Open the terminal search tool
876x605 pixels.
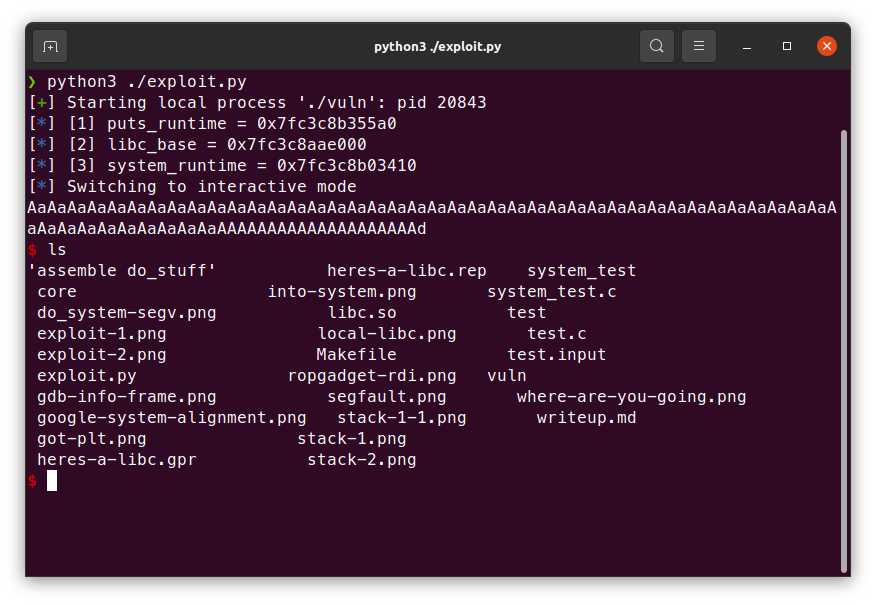(656, 46)
